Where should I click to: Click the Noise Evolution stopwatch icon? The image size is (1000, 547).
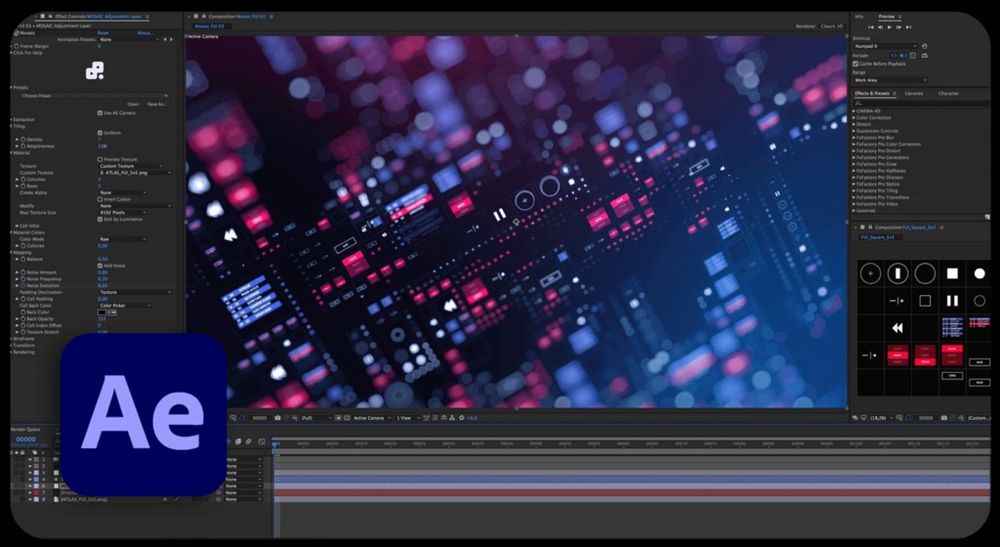[24, 286]
